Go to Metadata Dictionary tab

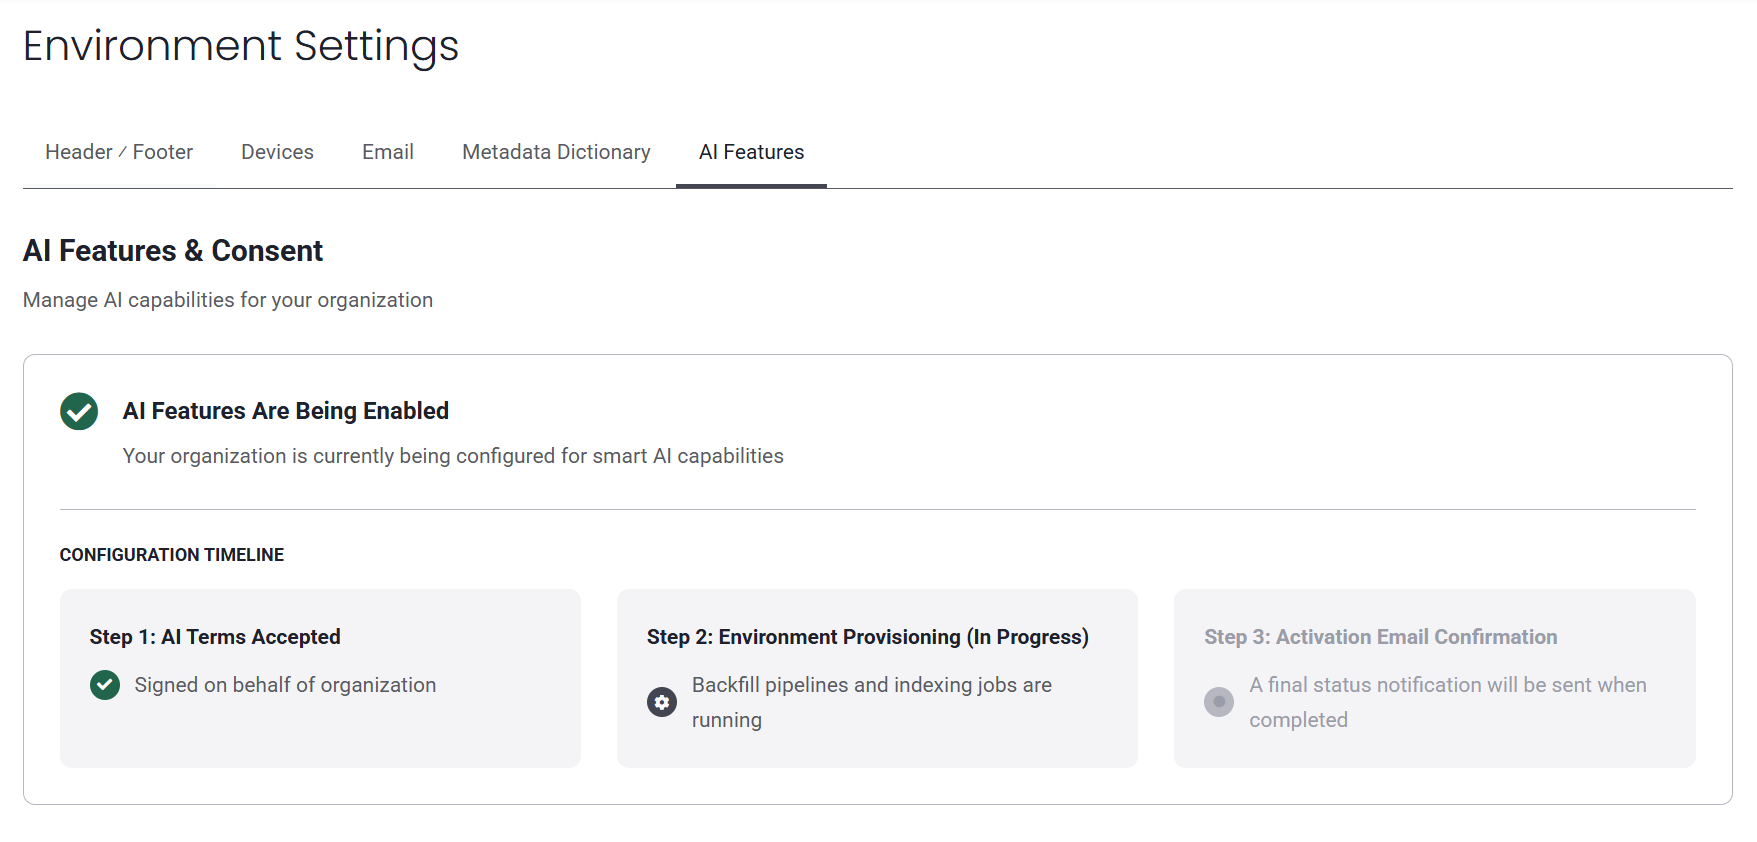click(x=556, y=152)
